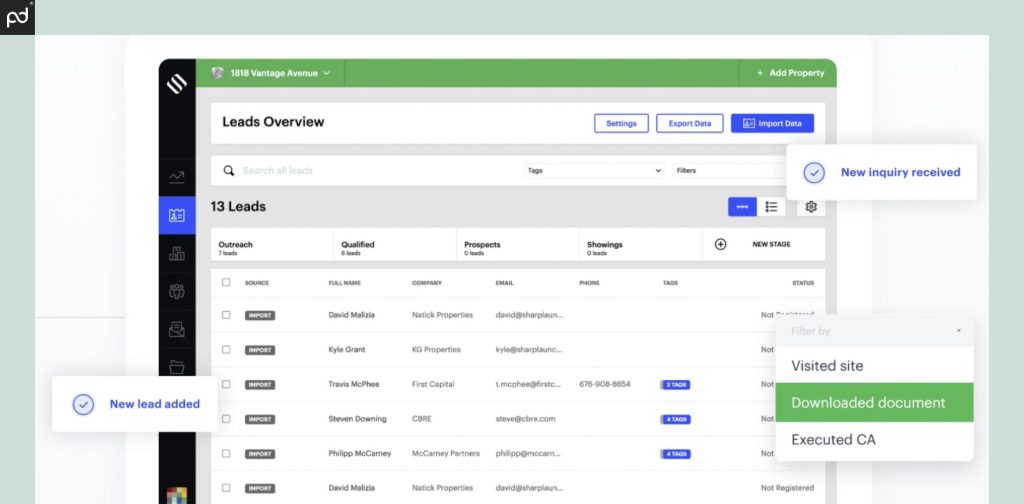Click the FULL NAME column header
Screen dimensions: 1024x504
tap(344, 283)
